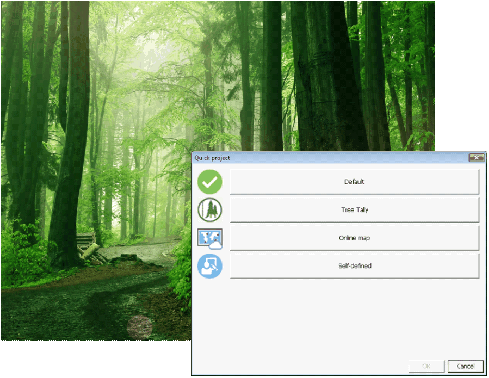Open the Default quick project
The height and width of the screenshot is (378, 489).
click(354, 182)
